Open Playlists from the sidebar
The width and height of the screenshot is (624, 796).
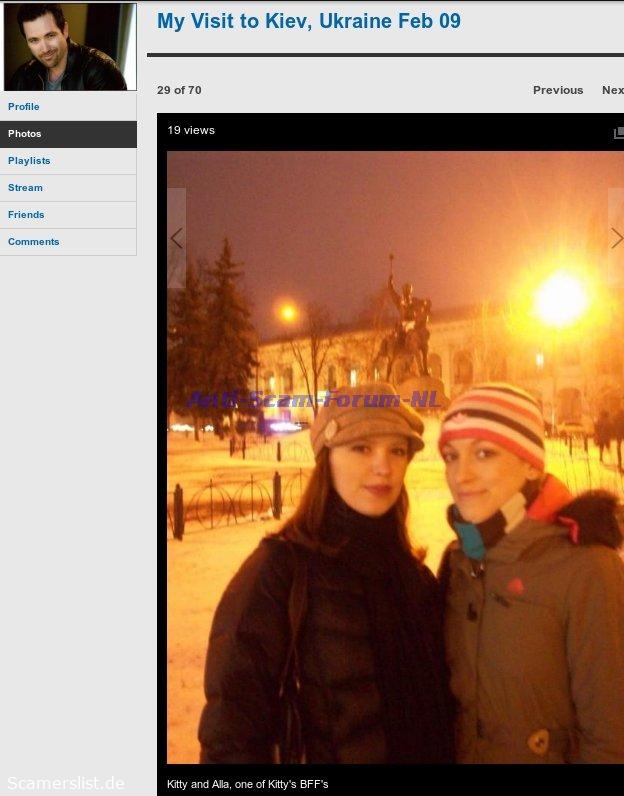[29, 161]
